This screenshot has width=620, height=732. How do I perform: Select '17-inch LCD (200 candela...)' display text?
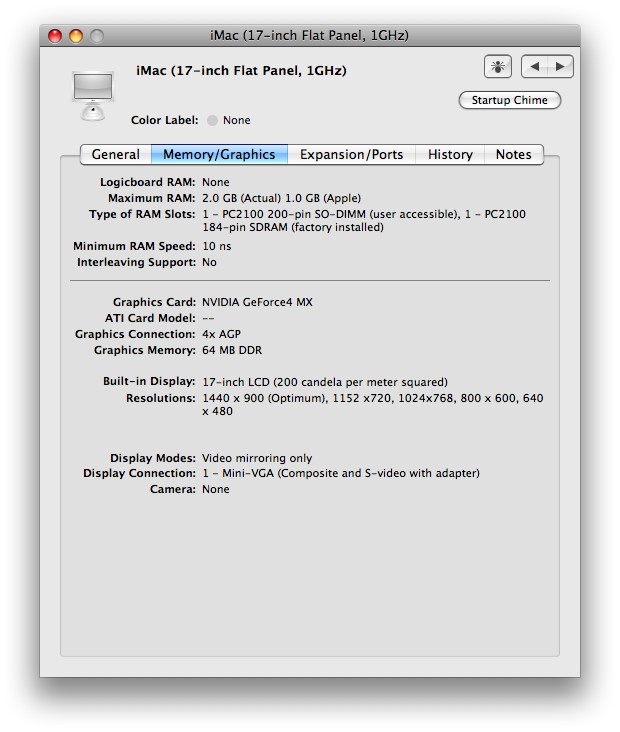coord(325,382)
